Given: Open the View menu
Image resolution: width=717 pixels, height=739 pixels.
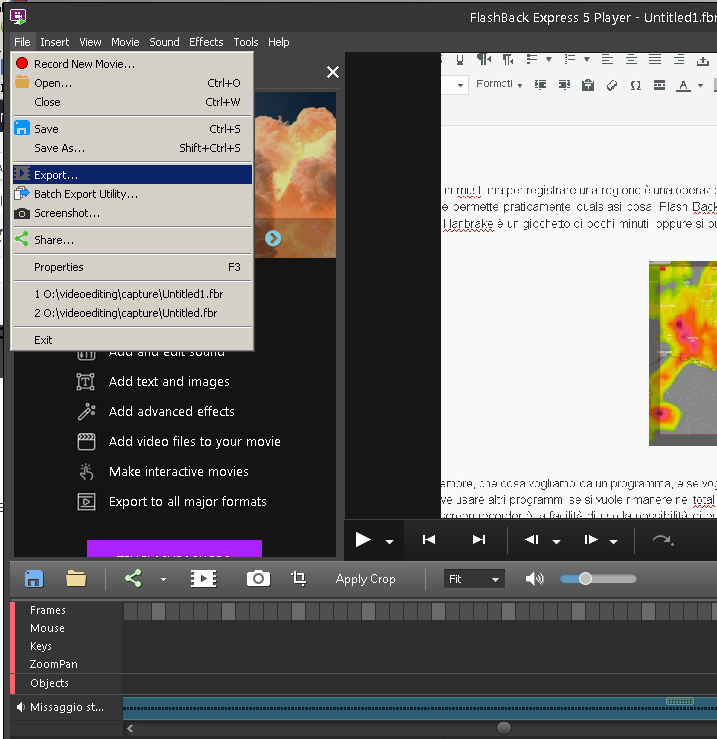Looking at the screenshot, I should 90,42.
